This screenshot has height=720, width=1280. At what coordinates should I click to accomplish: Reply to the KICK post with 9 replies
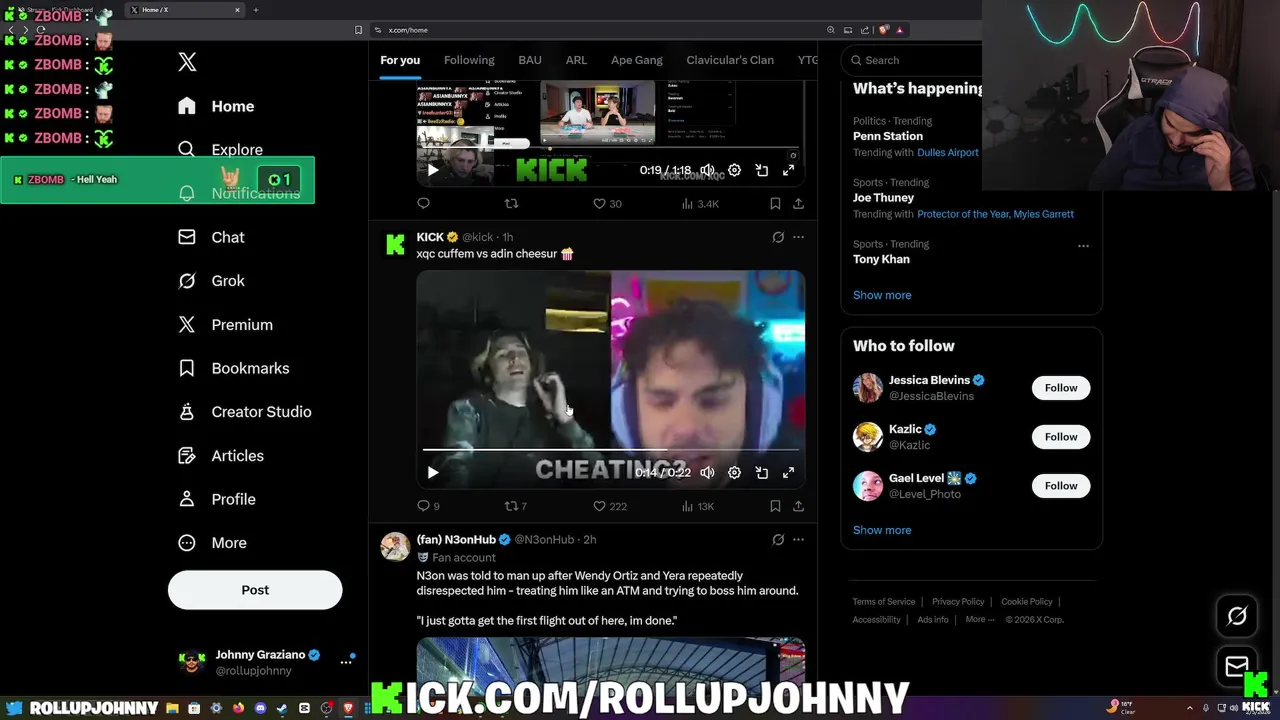click(428, 506)
